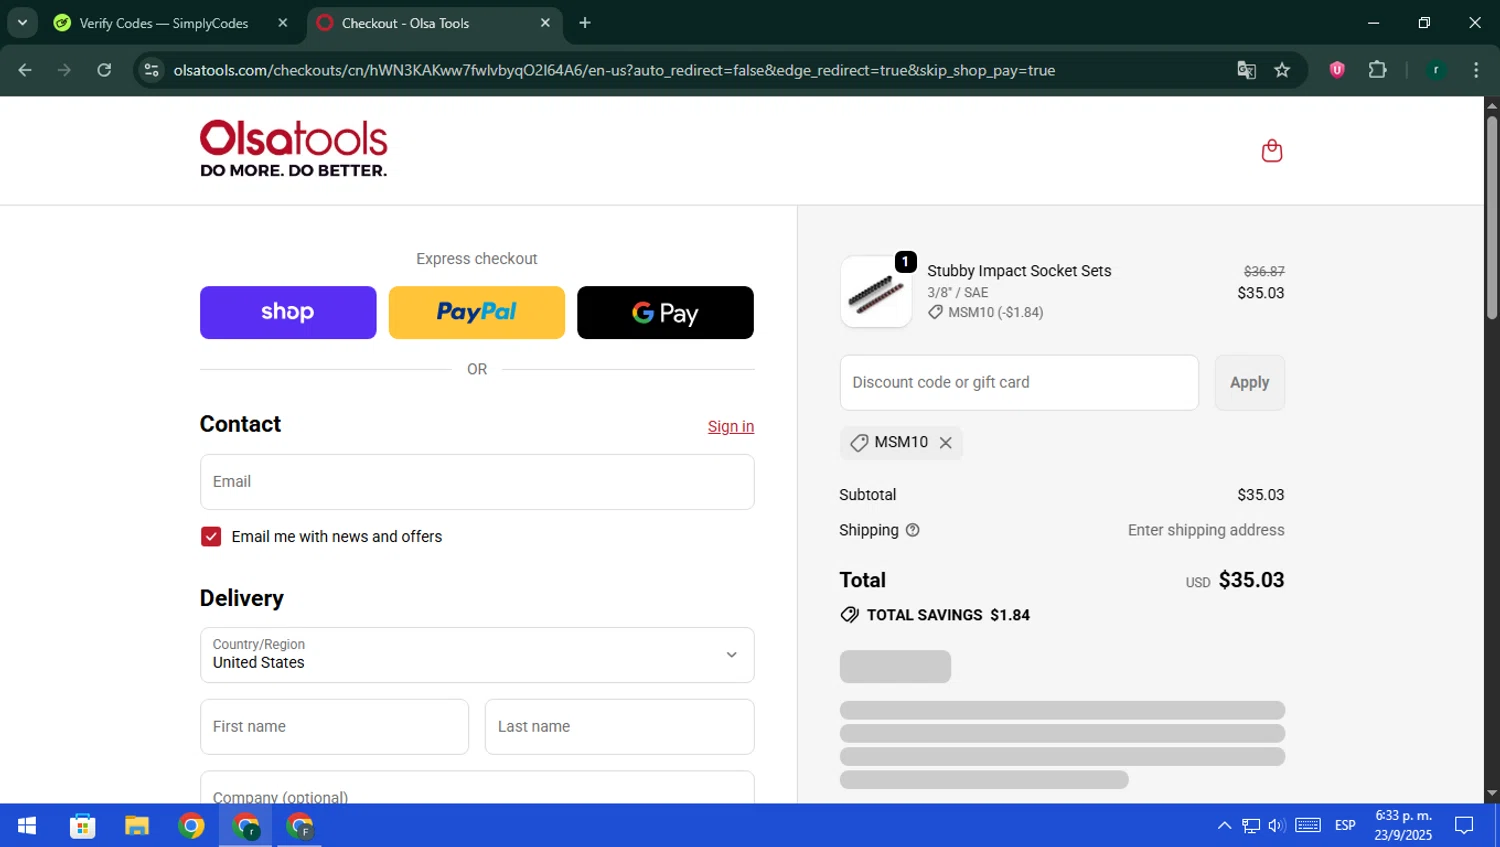Click the Subtotal label
The width and height of the screenshot is (1500, 847).
pos(868,495)
